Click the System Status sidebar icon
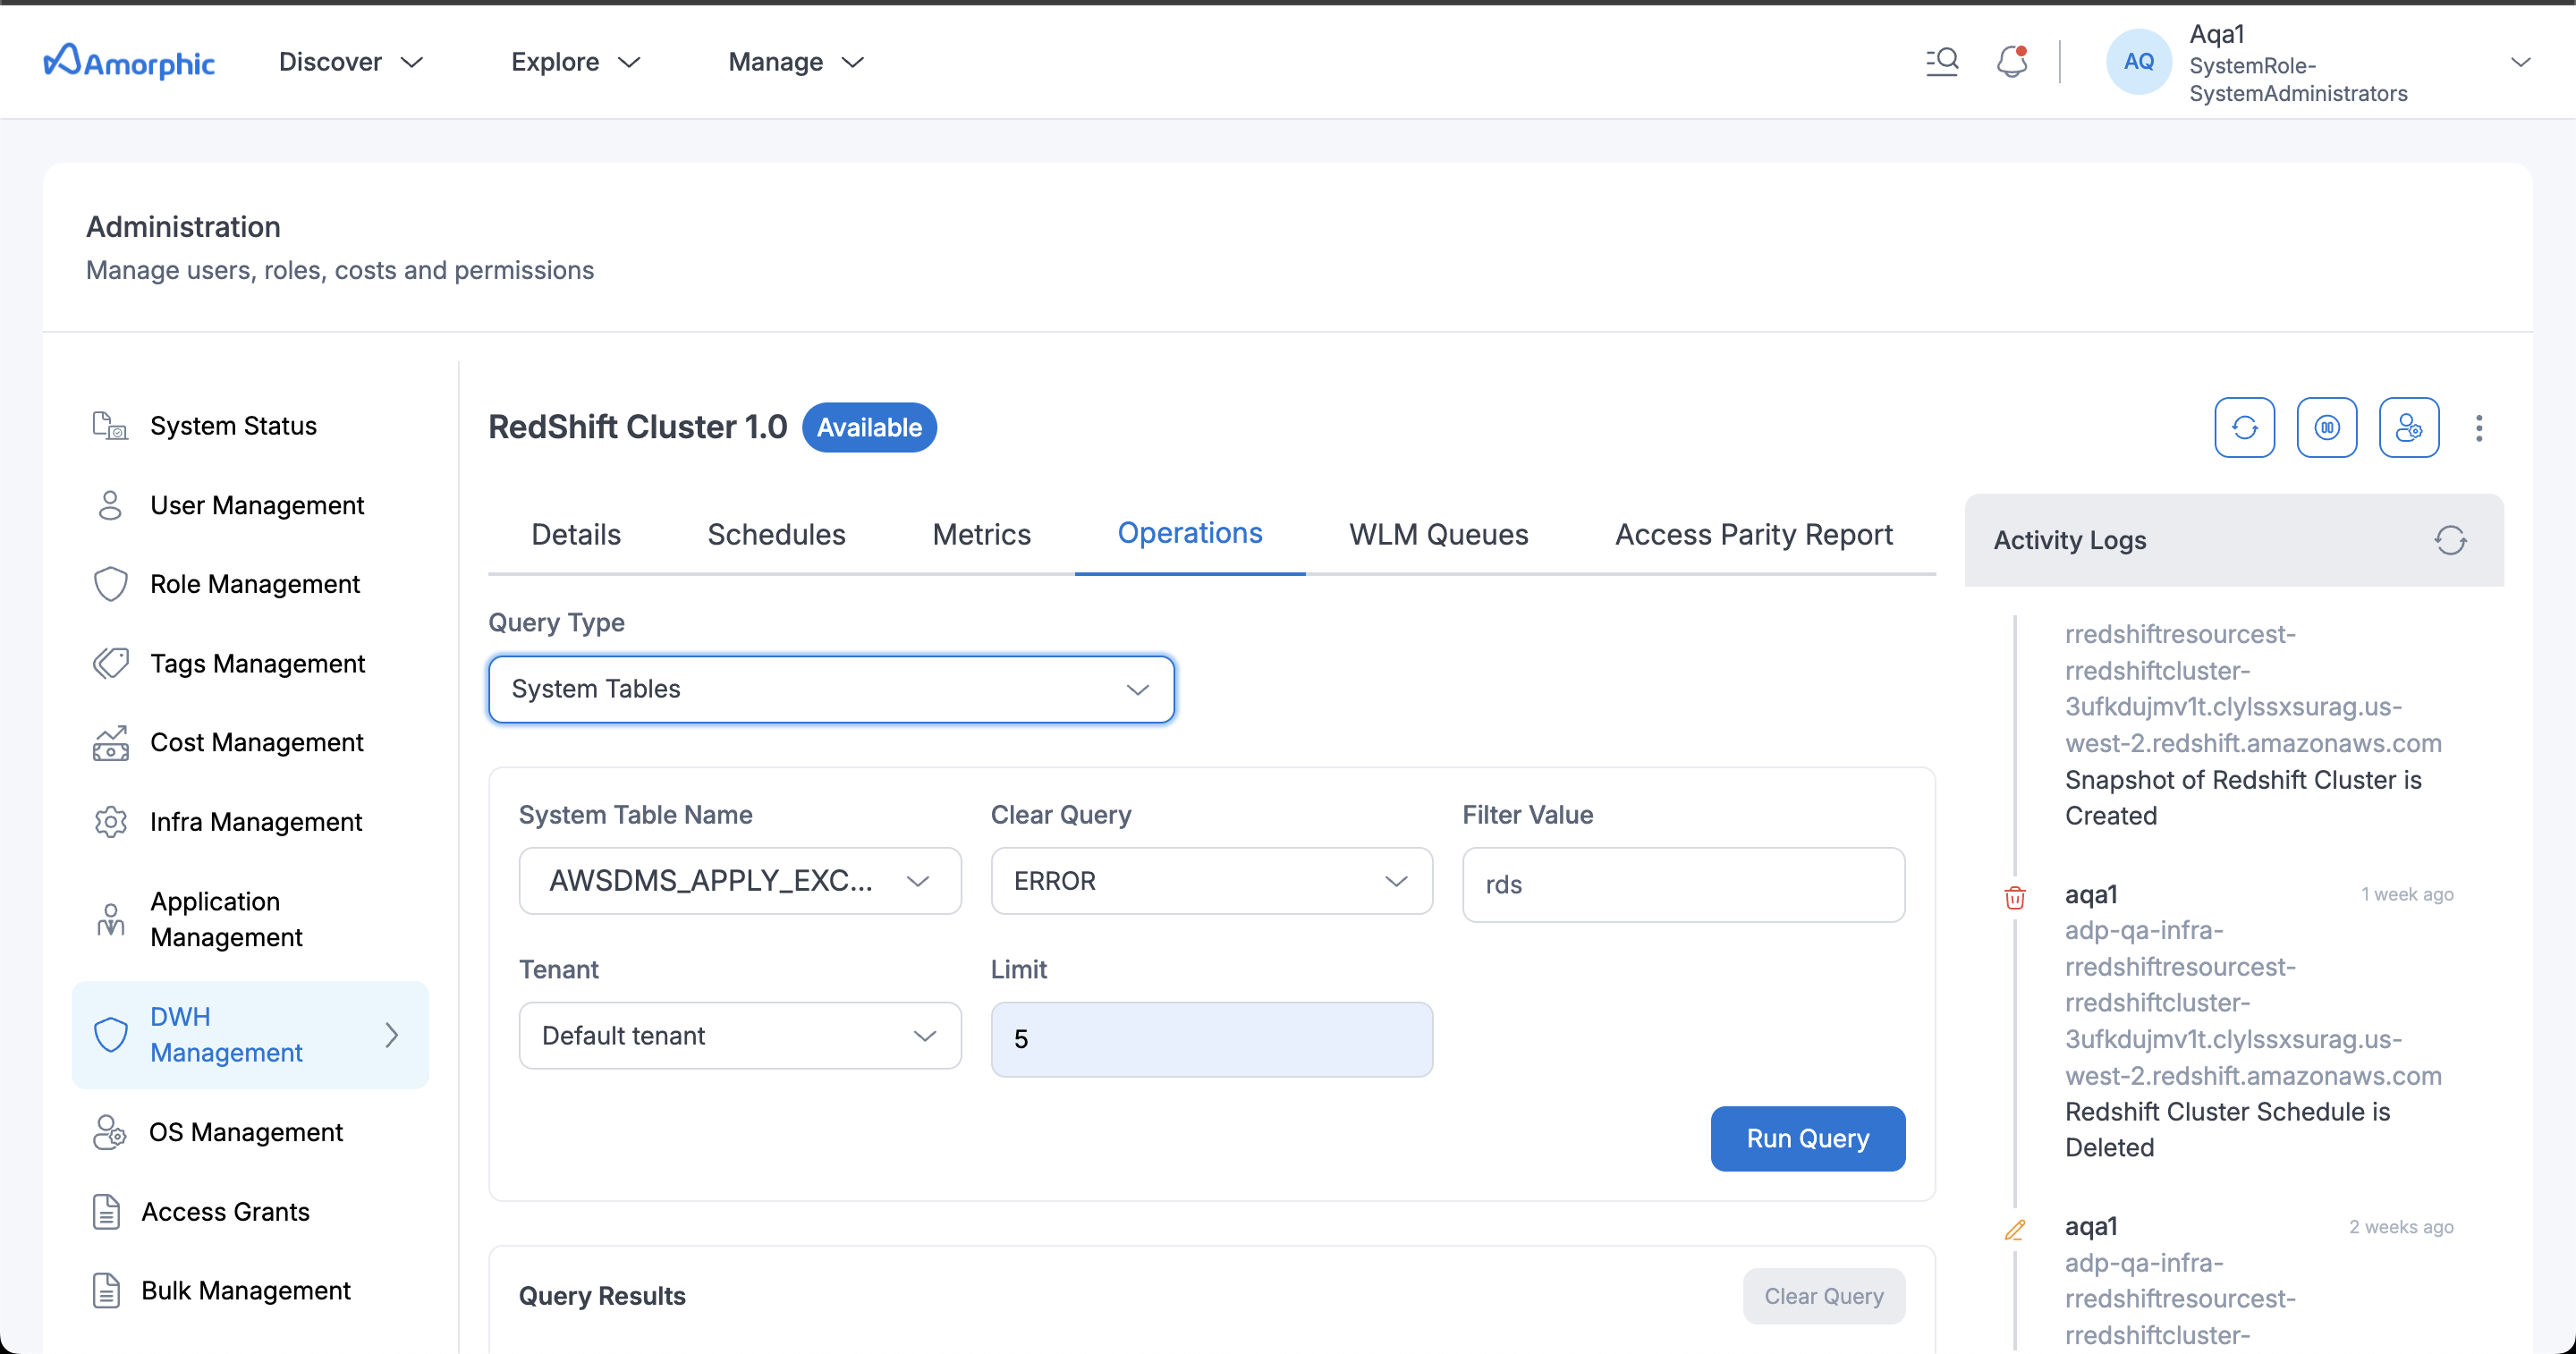The height and width of the screenshot is (1354, 2576). [110, 426]
